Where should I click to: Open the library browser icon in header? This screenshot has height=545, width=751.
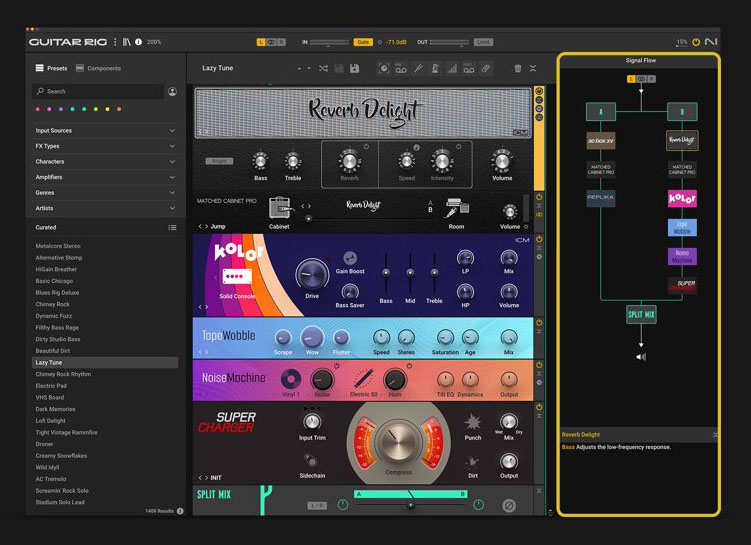click(126, 42)
